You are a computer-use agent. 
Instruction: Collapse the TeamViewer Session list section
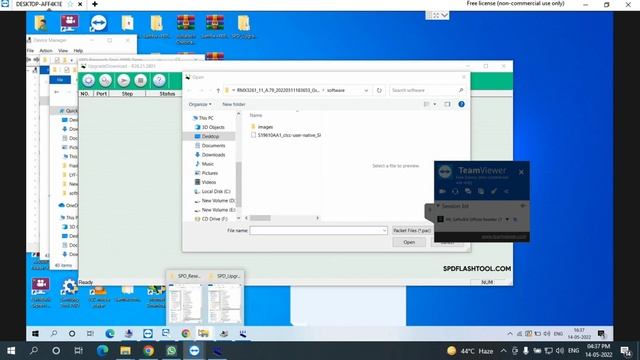[438, 206]
